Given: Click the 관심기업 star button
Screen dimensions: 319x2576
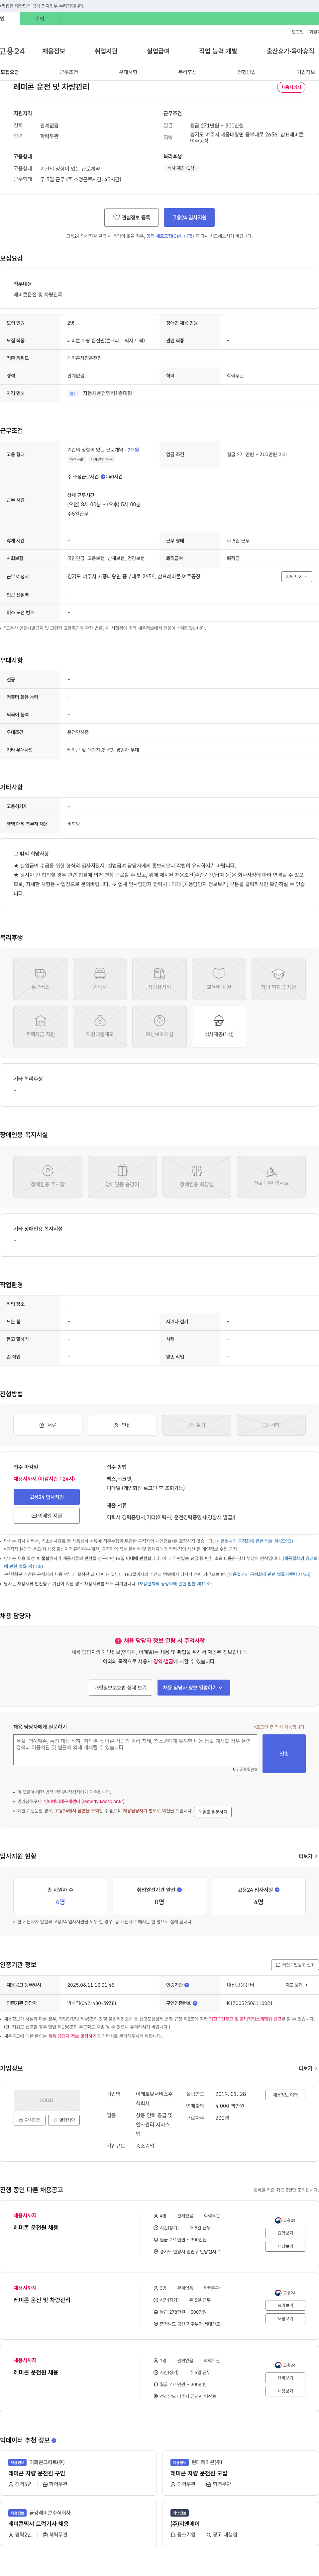Looking at the screenshot, I should click(30, 2120).
